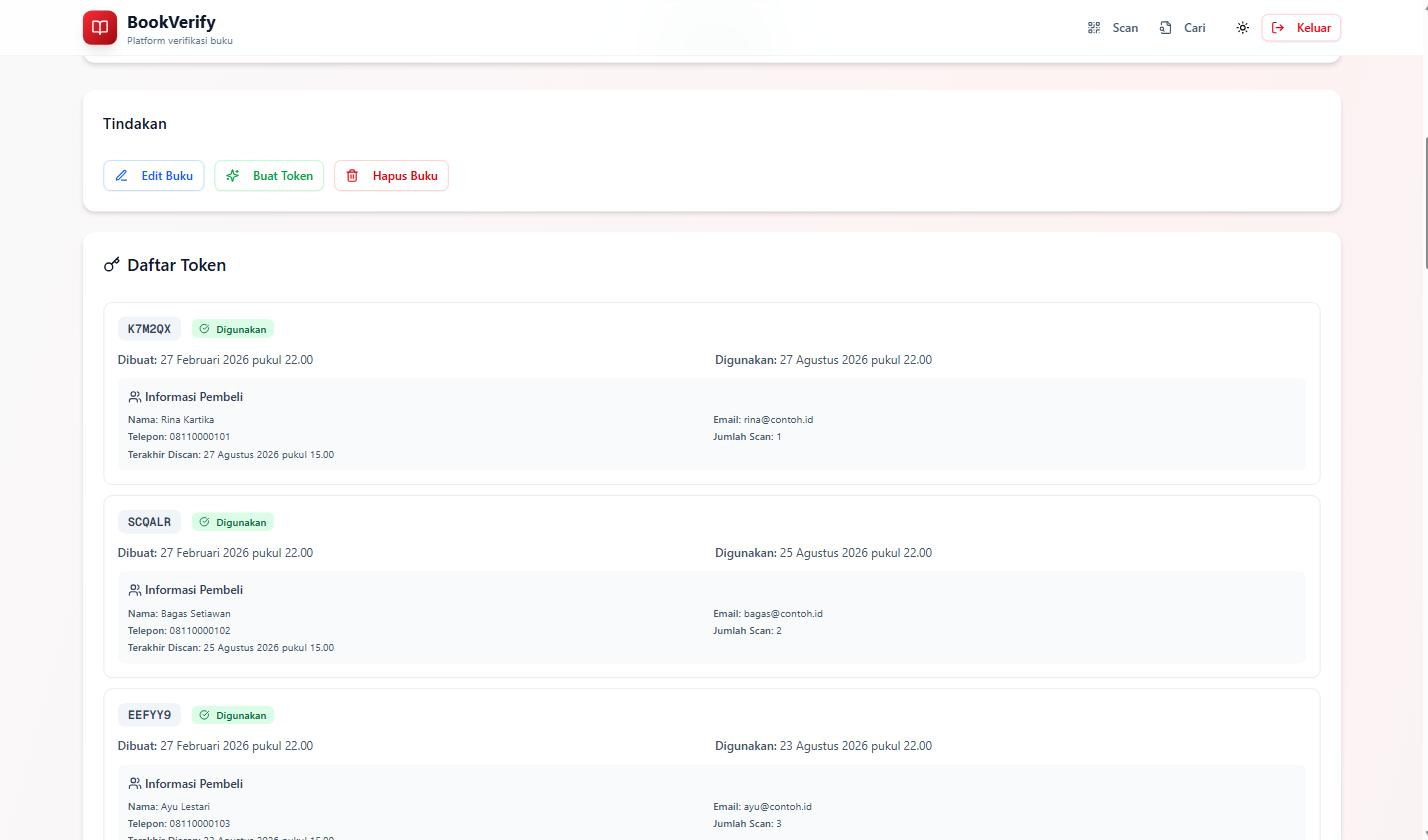Image resolution: width=1428 pixels, height=840 pixels.
Task: Click the people icon for Rina Kartika's info
Action: 135,397
